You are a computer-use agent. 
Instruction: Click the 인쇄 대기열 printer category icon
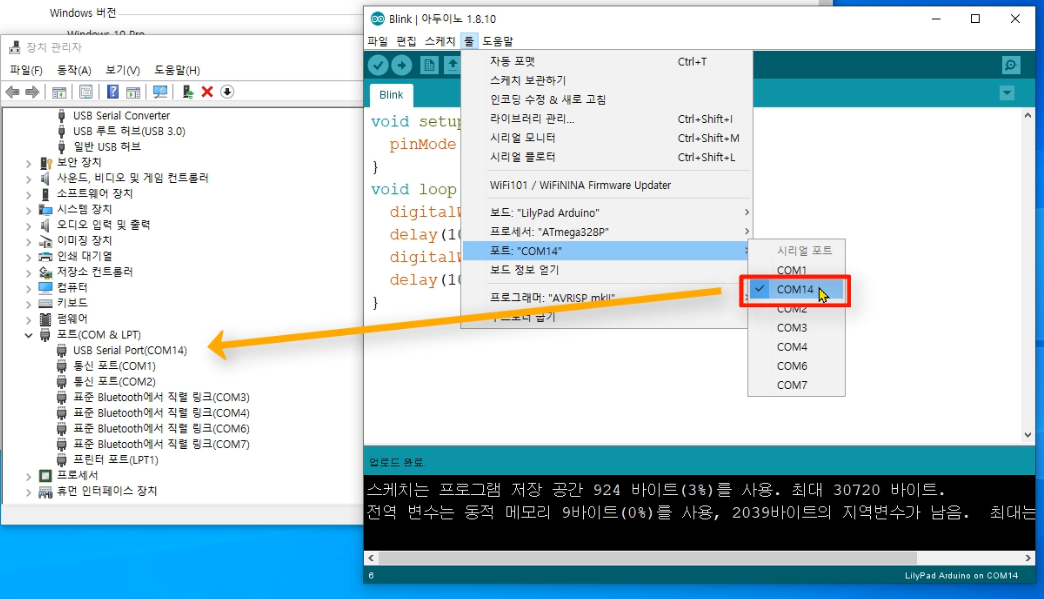coord(45,256)
